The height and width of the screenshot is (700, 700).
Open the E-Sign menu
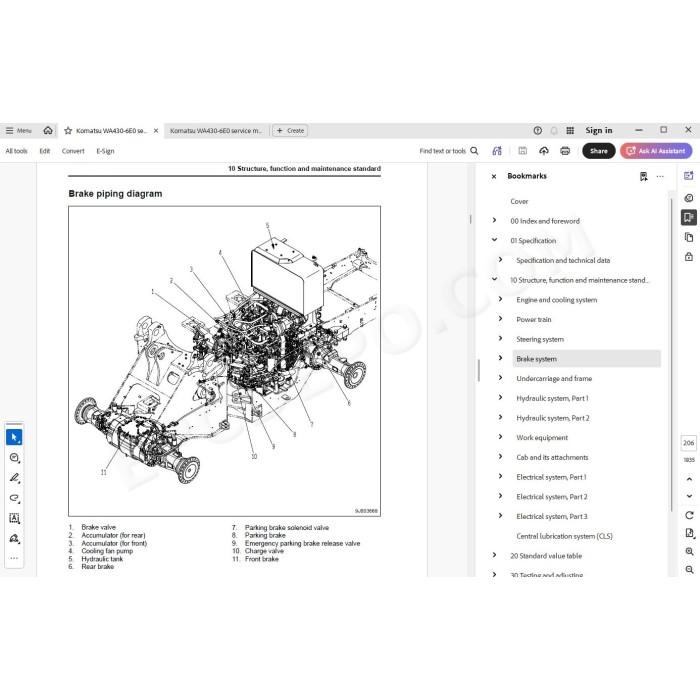pos(105,151)
